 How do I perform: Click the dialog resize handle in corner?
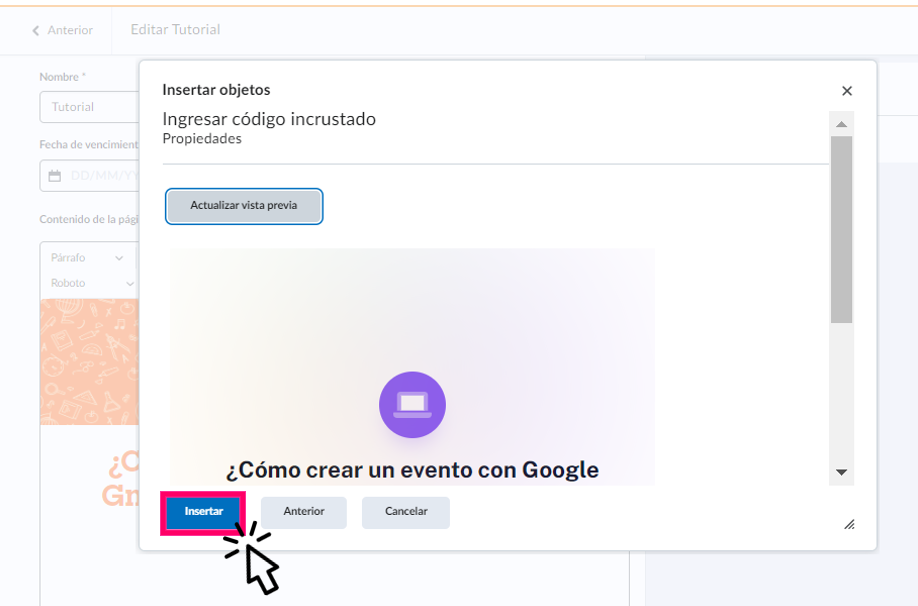[849, 524]
